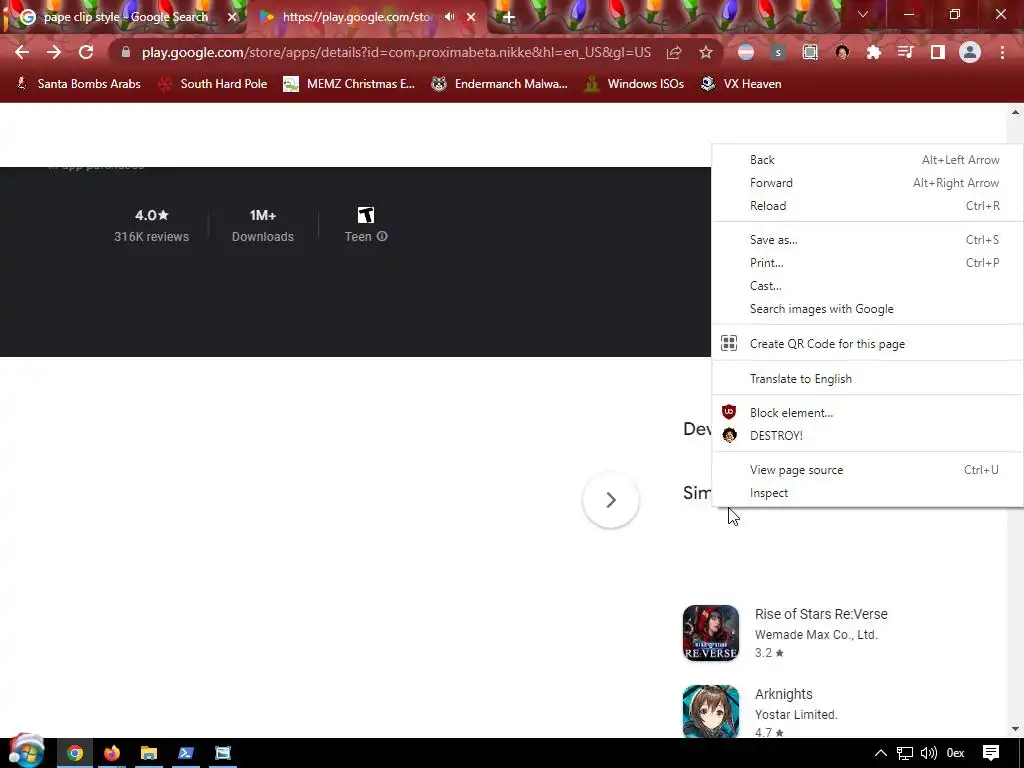The image size is (1024, 768).
Task: Open the Arknights app thumbnail
Action: [711, 711]
